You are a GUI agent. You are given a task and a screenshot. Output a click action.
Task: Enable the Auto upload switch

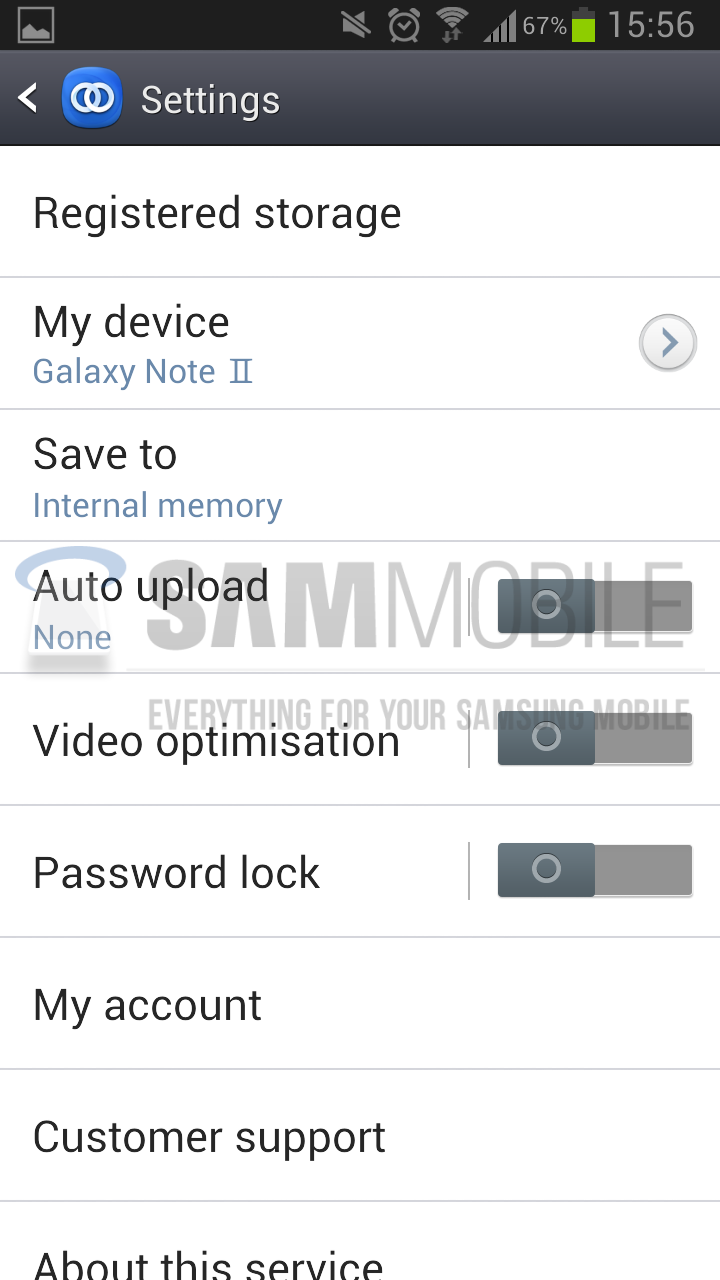(x=595, y=606)
